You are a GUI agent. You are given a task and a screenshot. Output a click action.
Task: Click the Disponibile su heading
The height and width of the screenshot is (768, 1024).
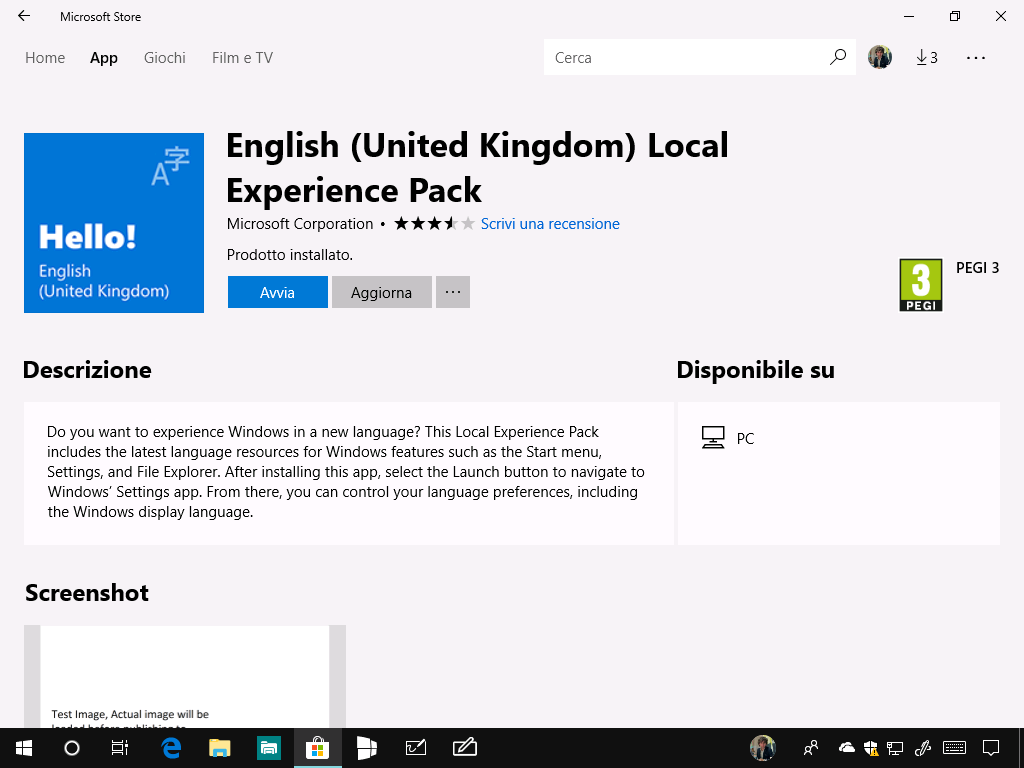coord(756,370)
